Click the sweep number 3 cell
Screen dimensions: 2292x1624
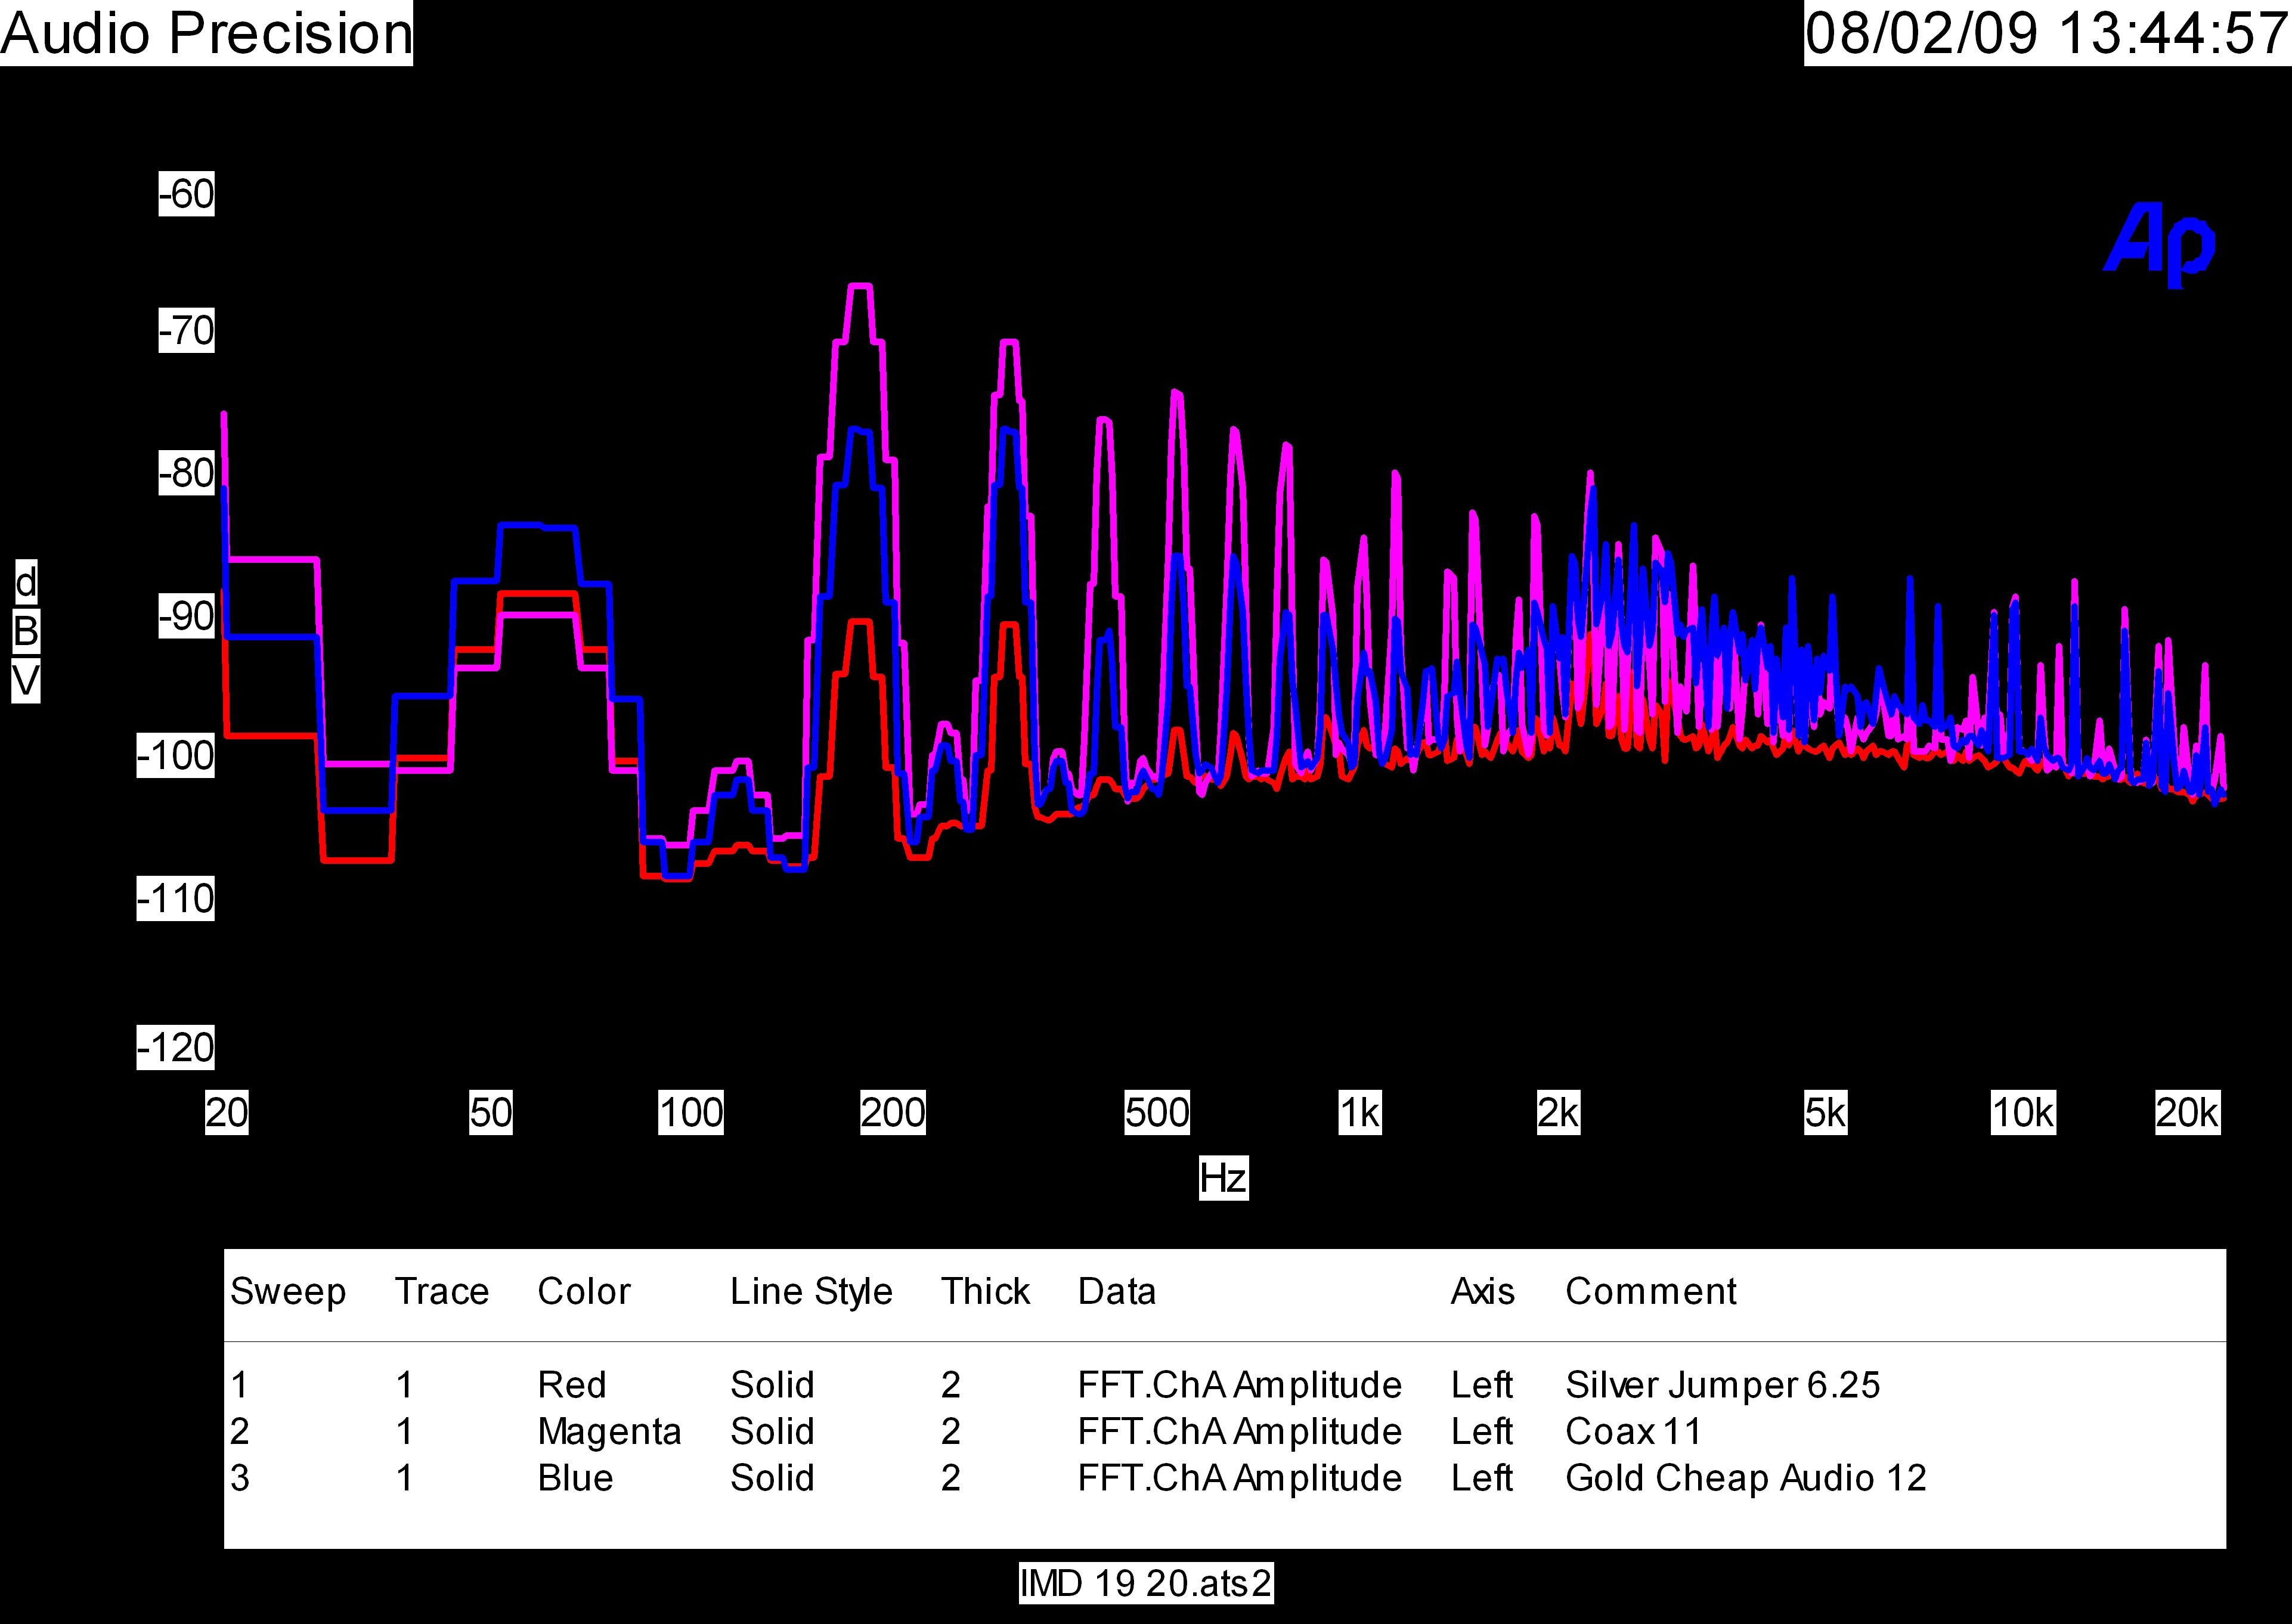coord(240,1478)
